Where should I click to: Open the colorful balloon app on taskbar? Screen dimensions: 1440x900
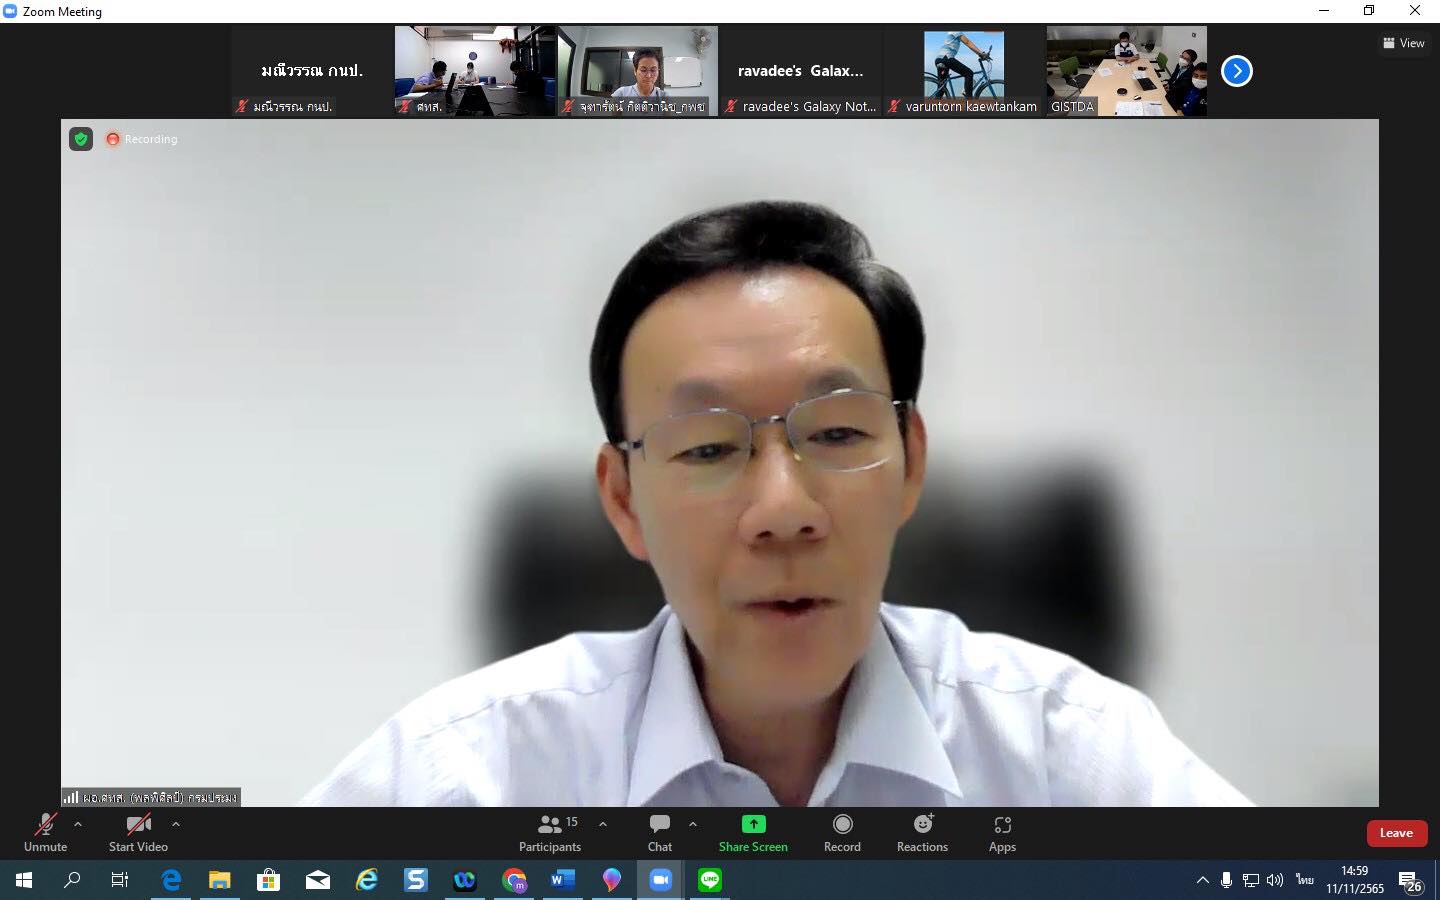tap(612, 880)
